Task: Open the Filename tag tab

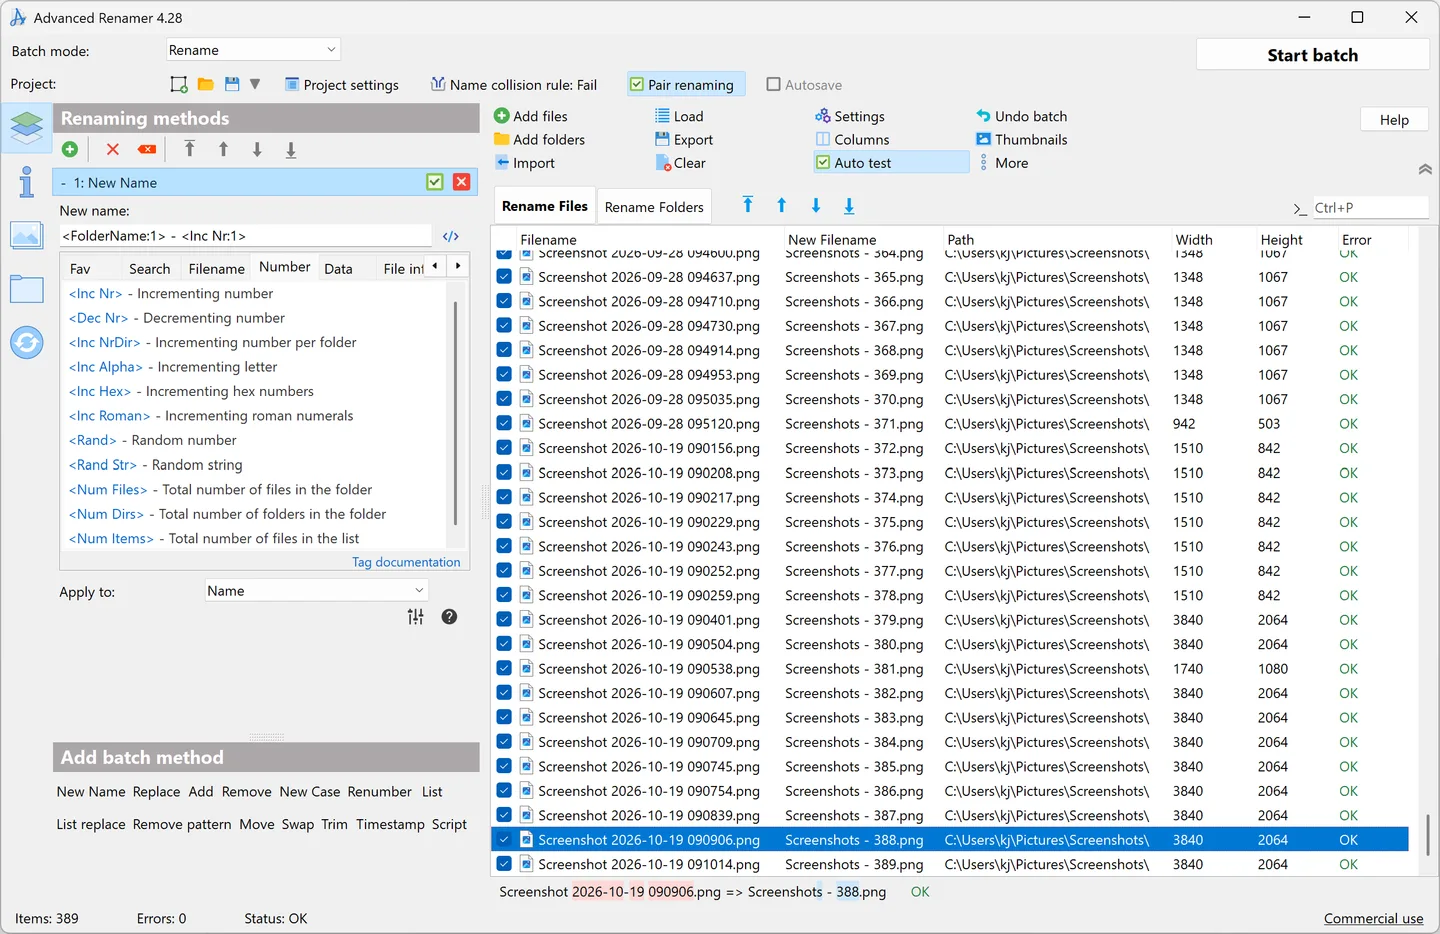Action: (x=217, y=269)
